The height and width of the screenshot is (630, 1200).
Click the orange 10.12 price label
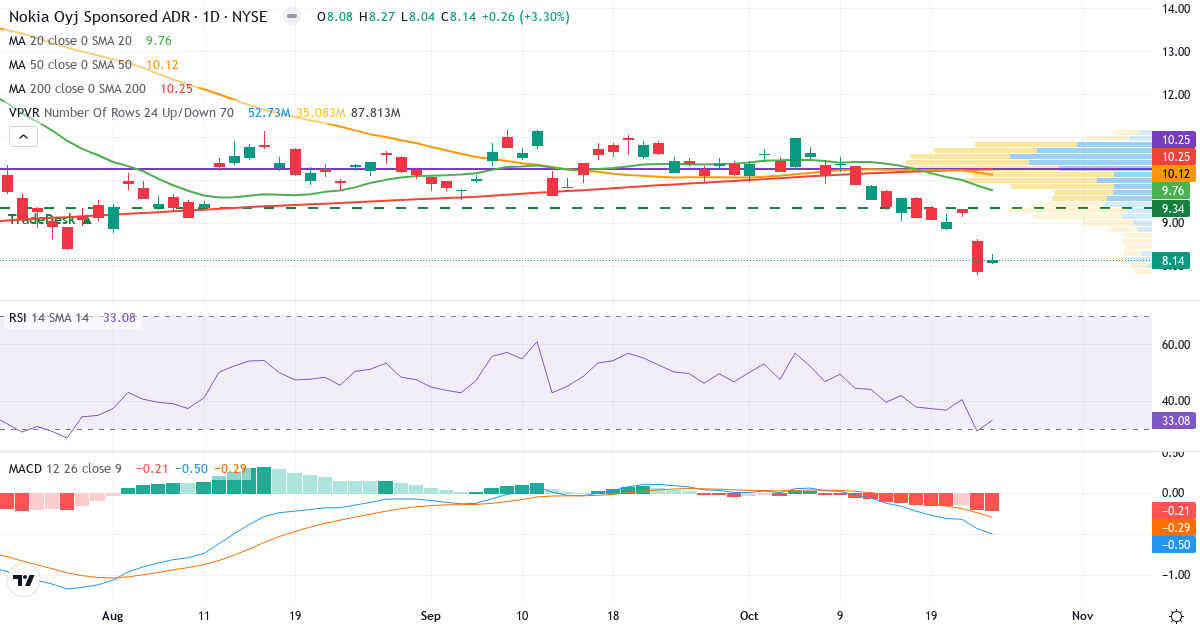pyautogui.click(x=1172, y=173)
